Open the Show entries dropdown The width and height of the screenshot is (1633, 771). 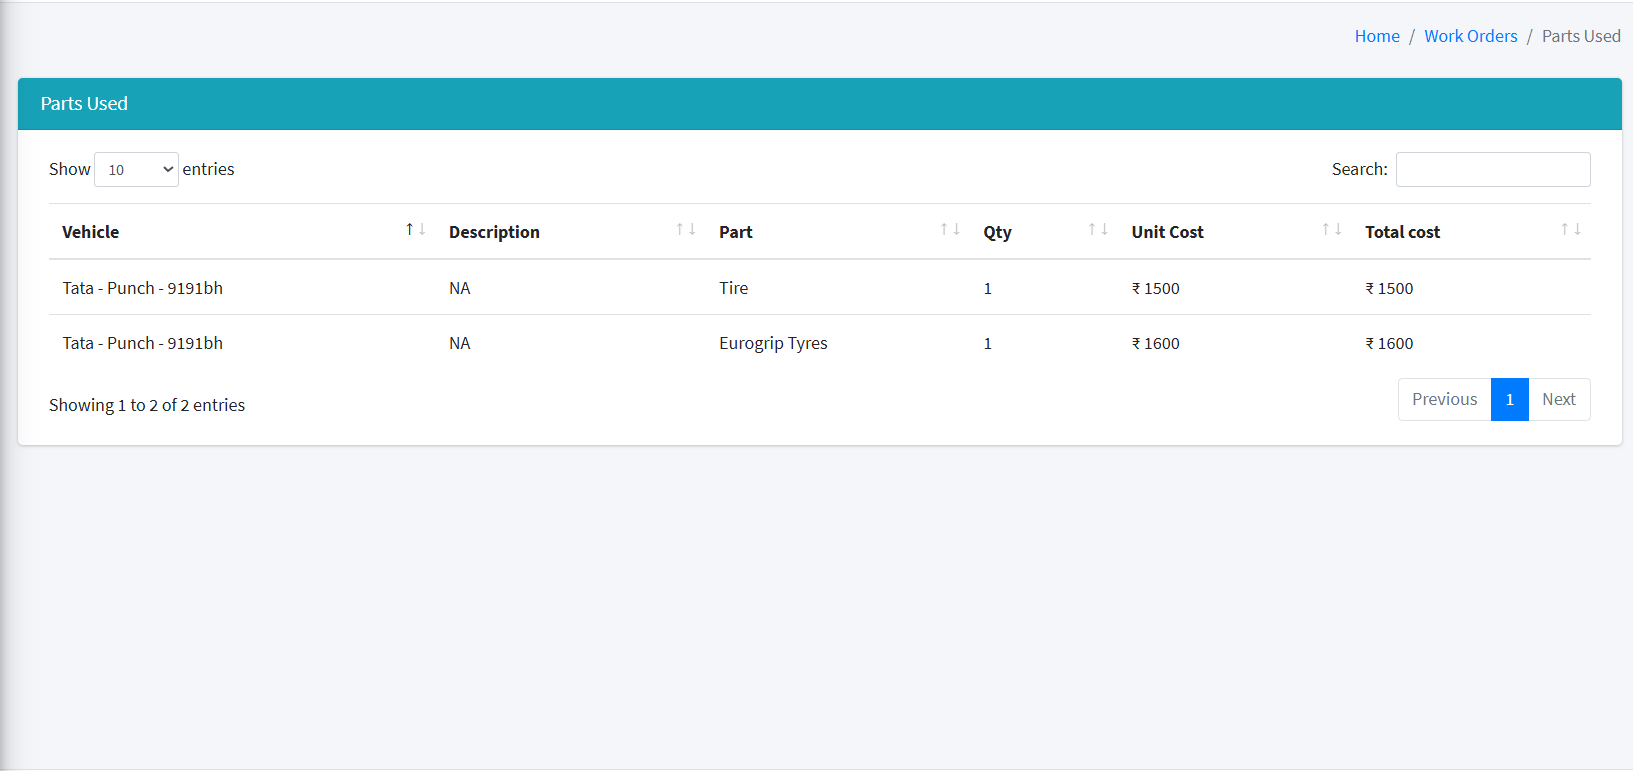pos(136,170)
